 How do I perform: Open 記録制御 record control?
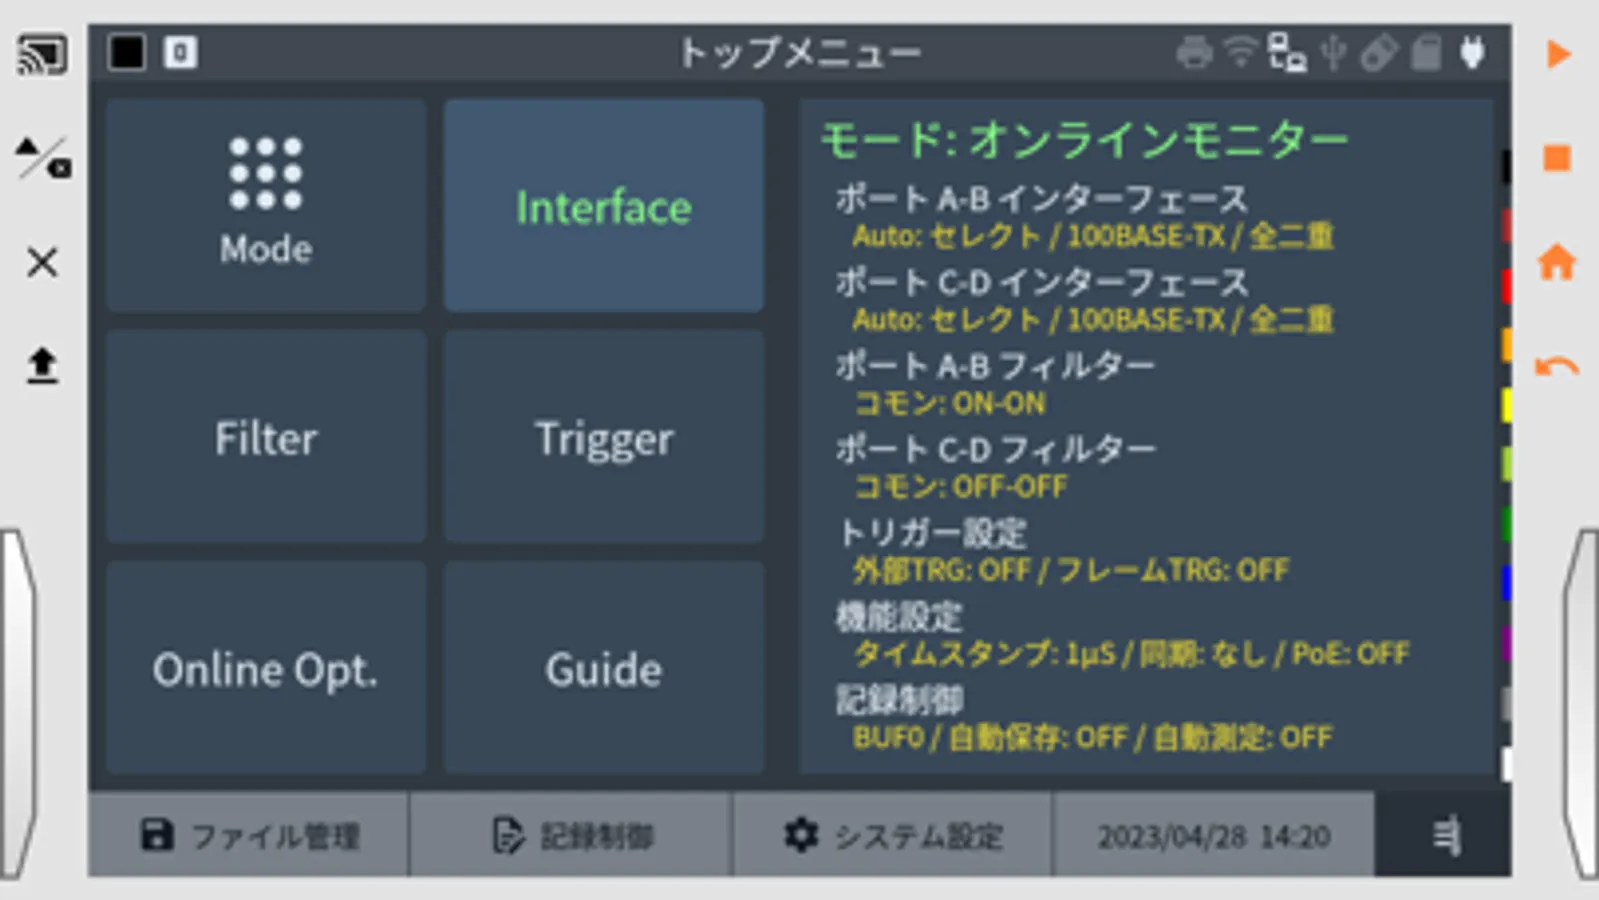tap(571, 834)
